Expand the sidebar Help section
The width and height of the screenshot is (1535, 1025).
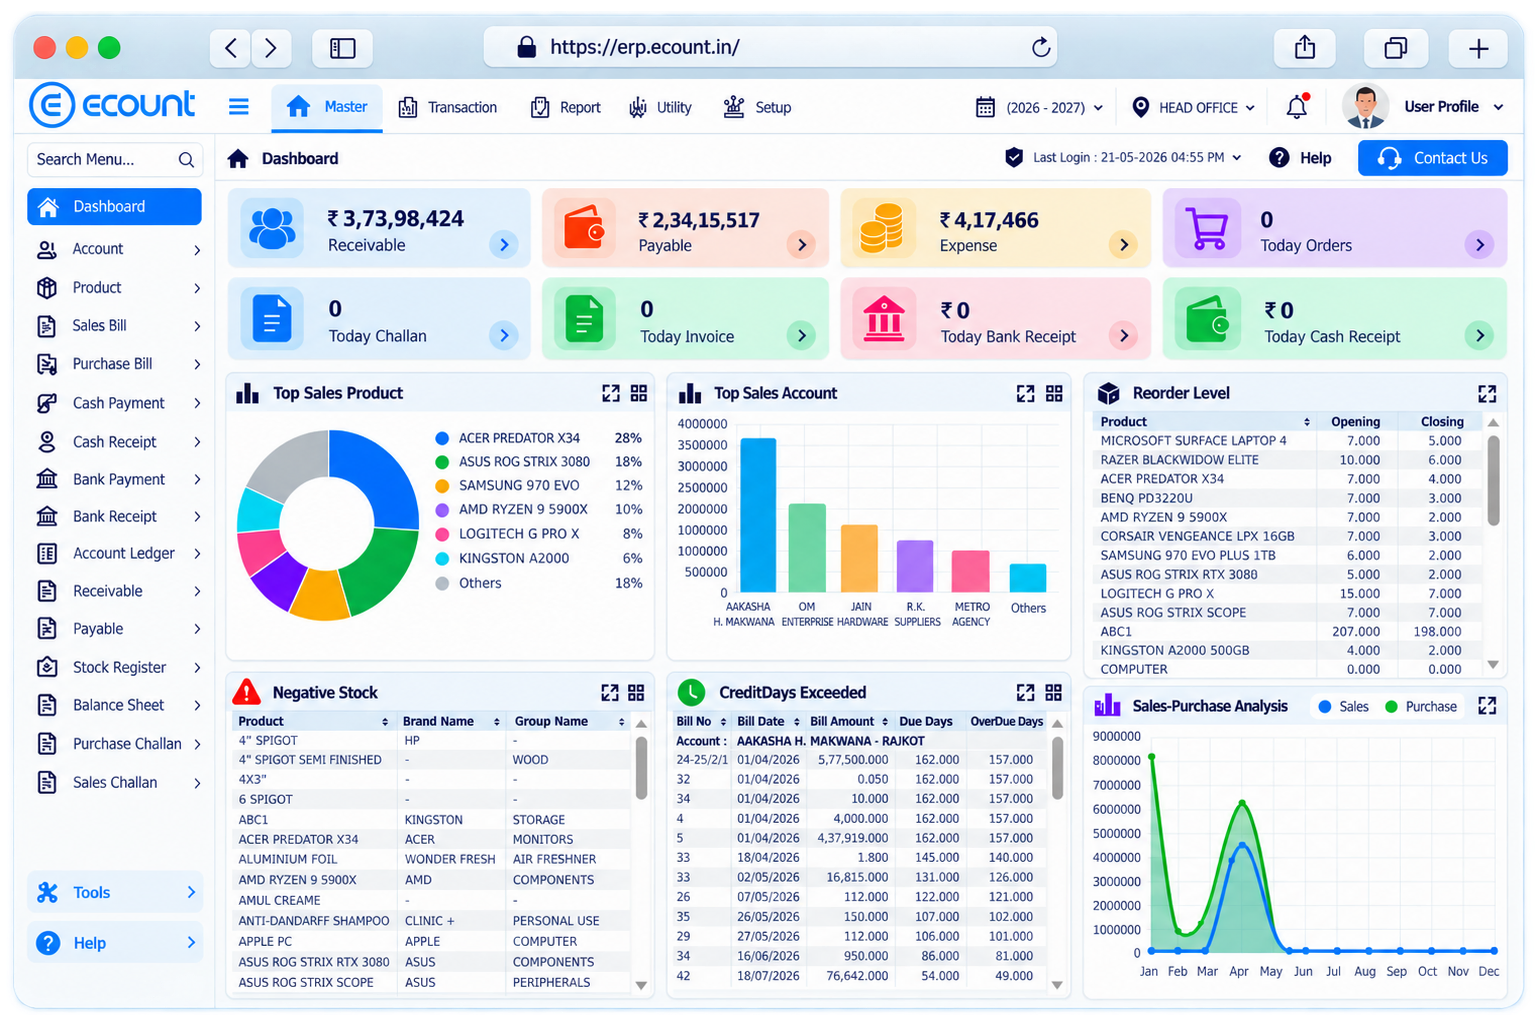tap(115, 943)
